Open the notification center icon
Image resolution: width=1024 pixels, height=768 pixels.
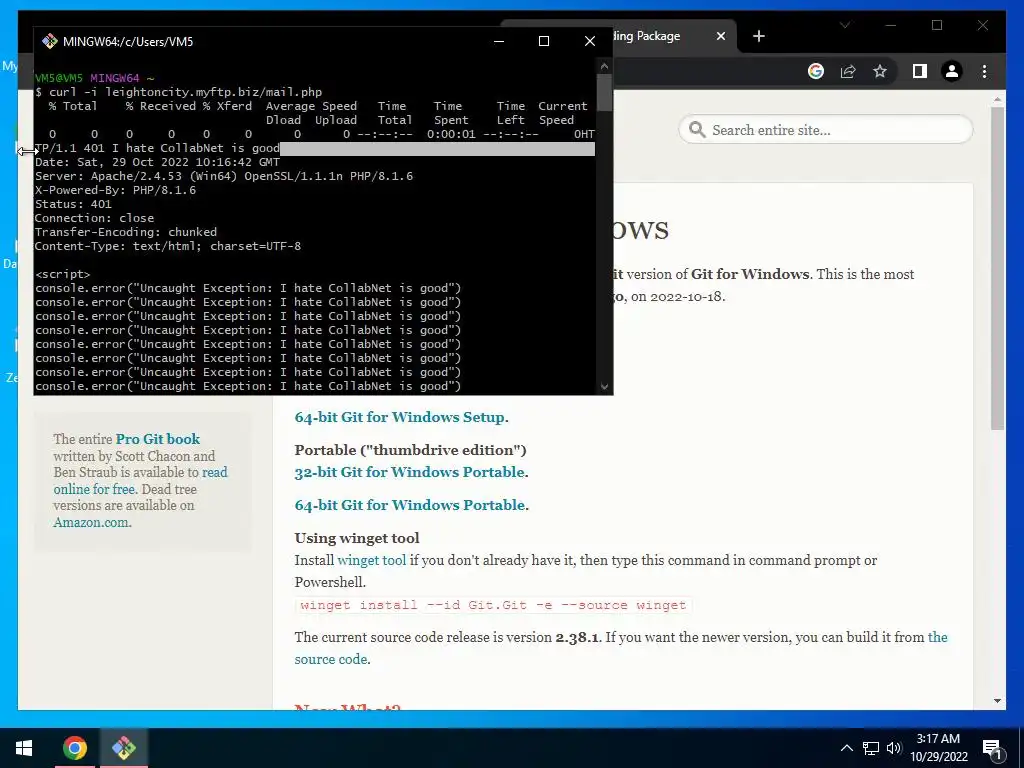point(992,748)
